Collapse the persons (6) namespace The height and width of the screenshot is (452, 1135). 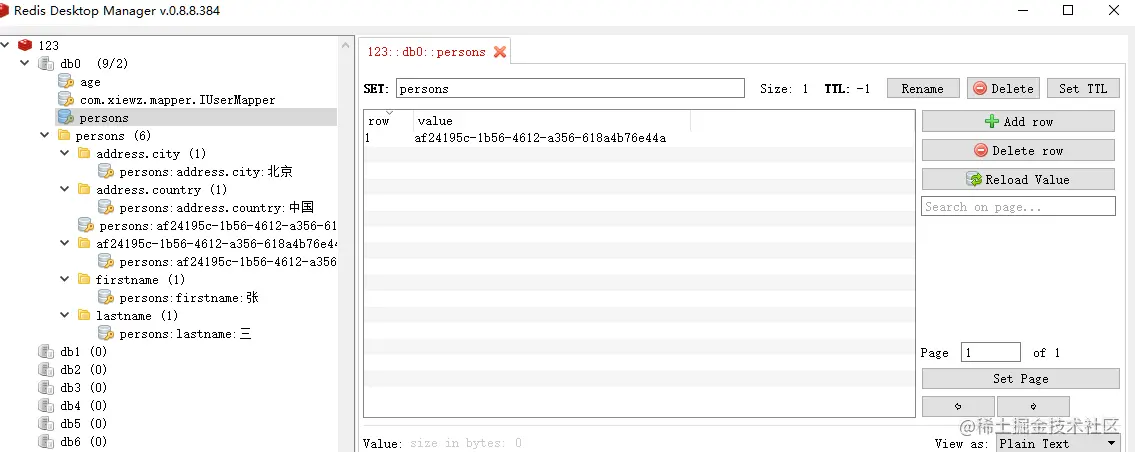[44, 135]
